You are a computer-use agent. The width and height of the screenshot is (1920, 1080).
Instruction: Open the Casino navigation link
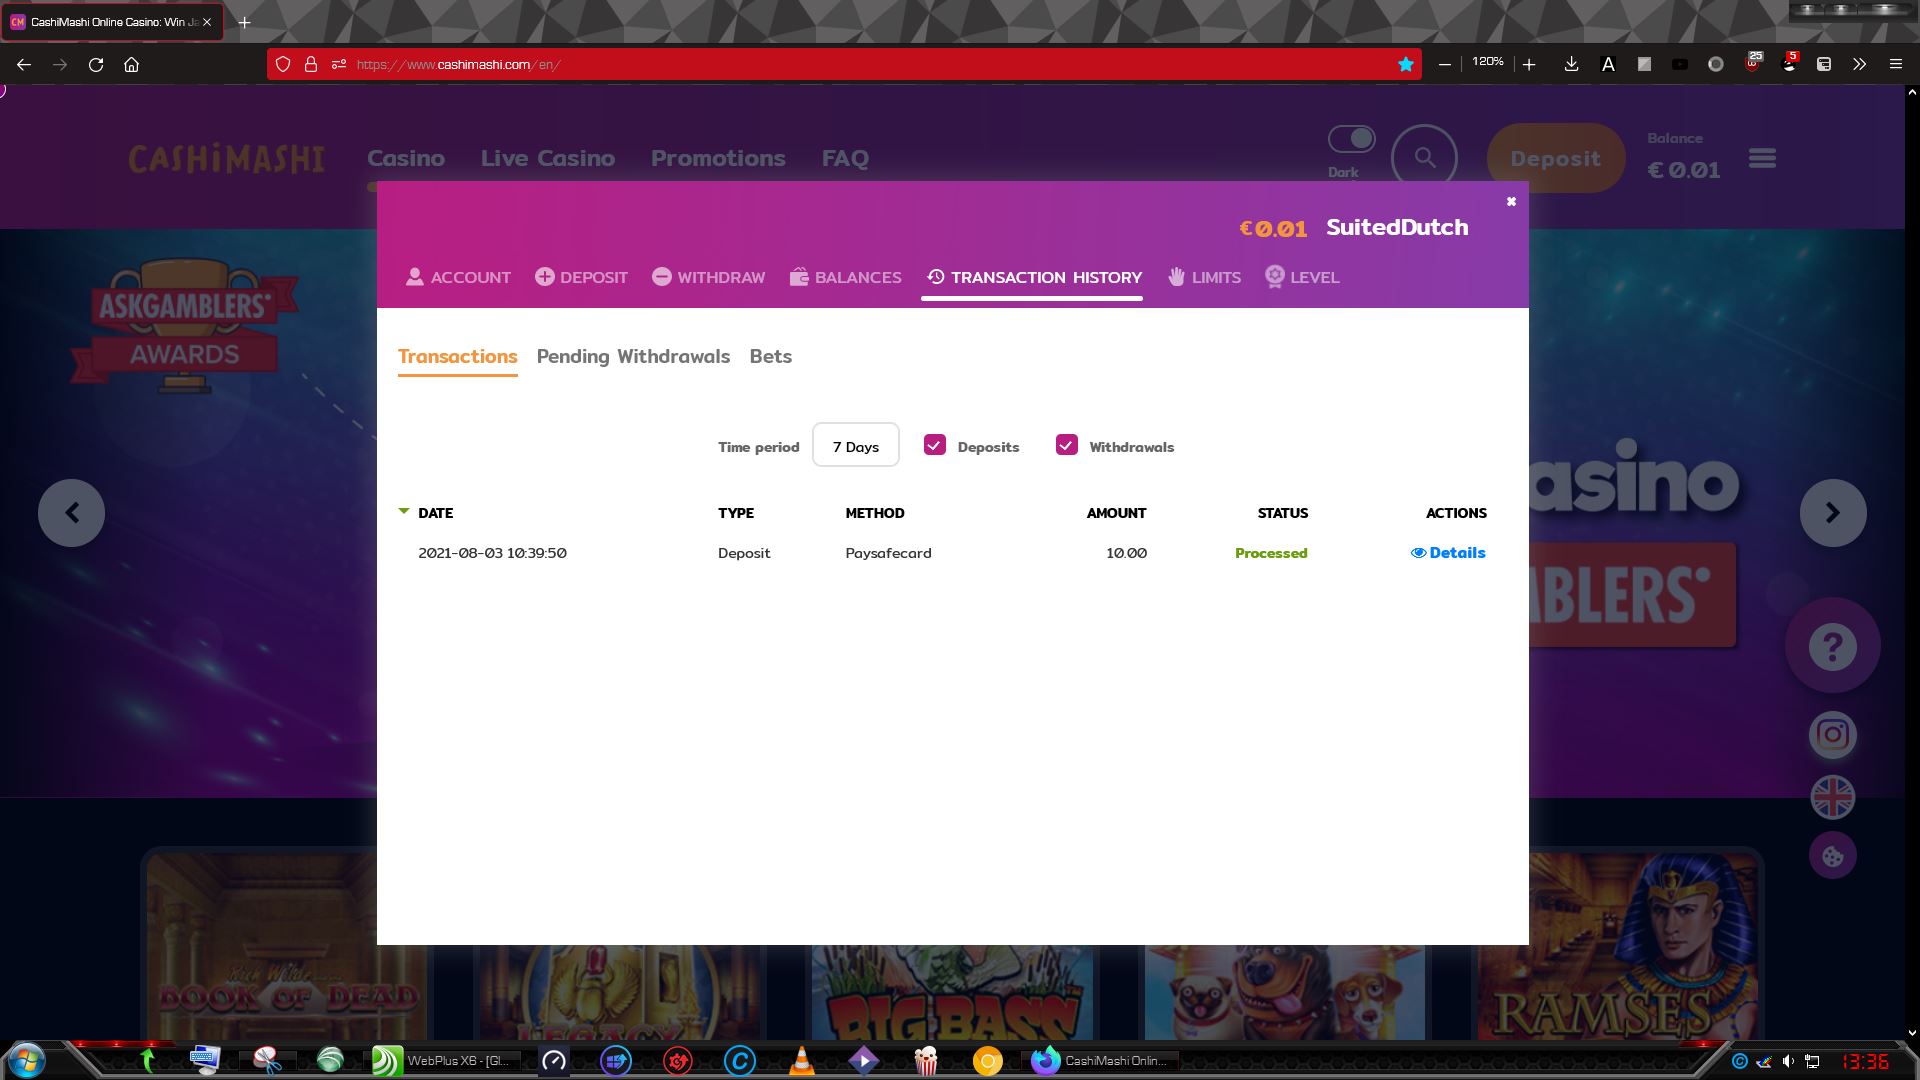pyautogui.click(x=406, y=158)
